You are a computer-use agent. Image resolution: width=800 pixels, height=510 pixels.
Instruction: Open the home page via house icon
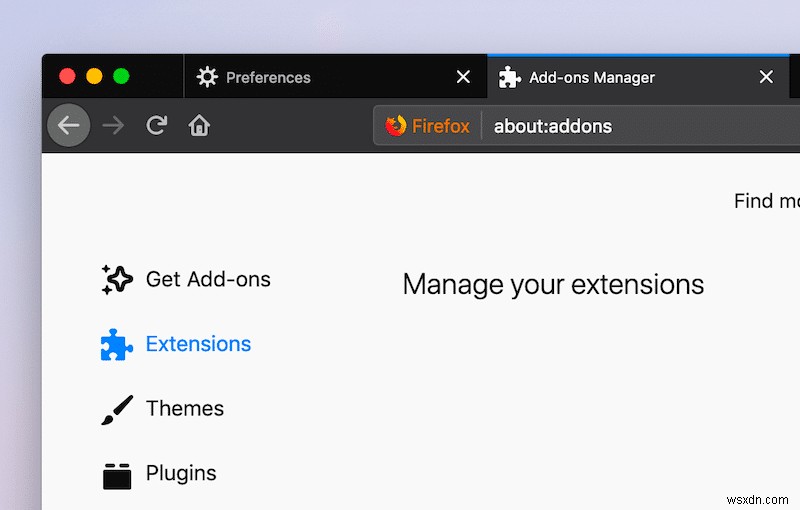click(x=199, y=125)
